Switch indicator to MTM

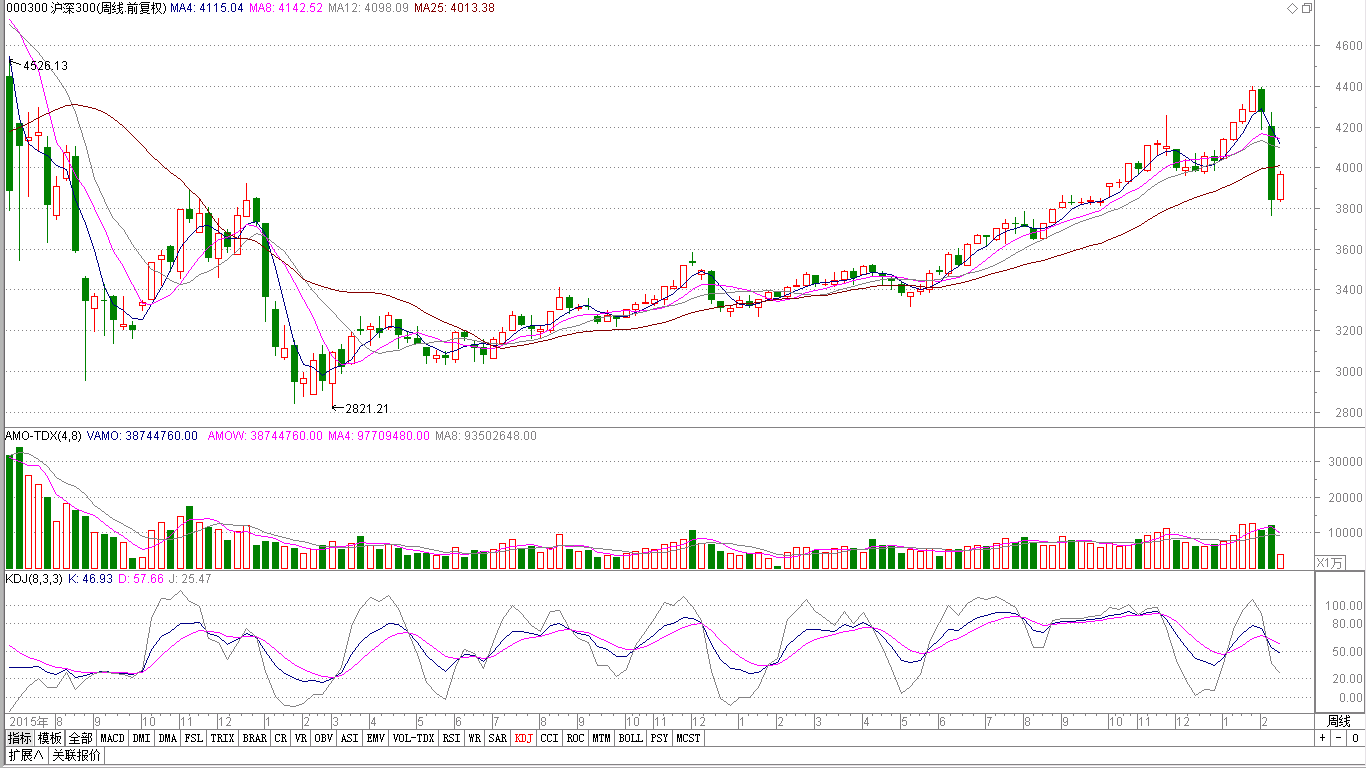(601, 738)
